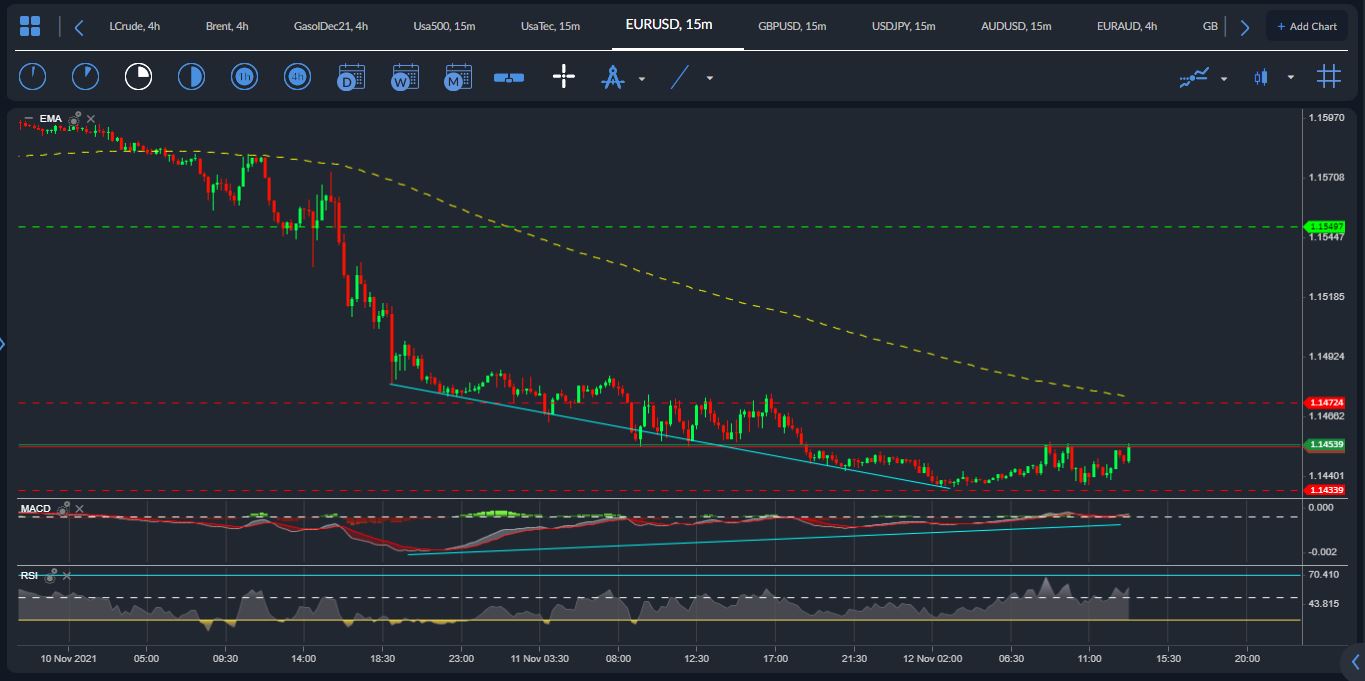Switch to the GBPUSD 15m tab

[x=792, y=27]
